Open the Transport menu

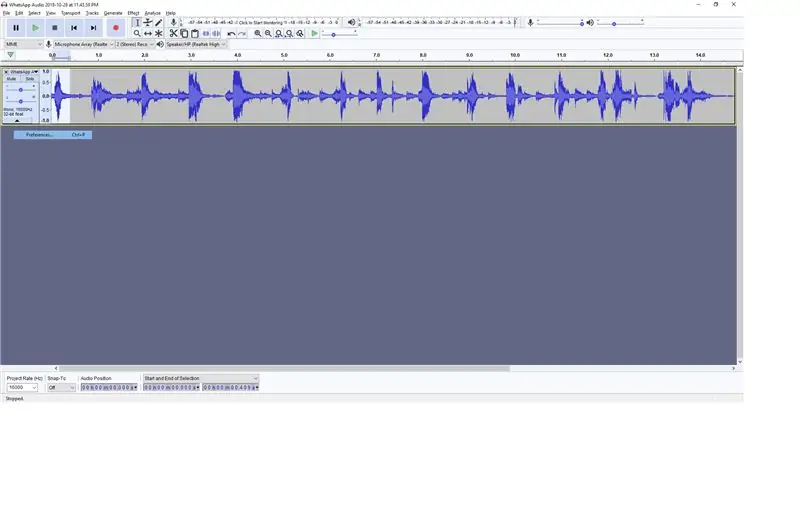pos(70,13)
